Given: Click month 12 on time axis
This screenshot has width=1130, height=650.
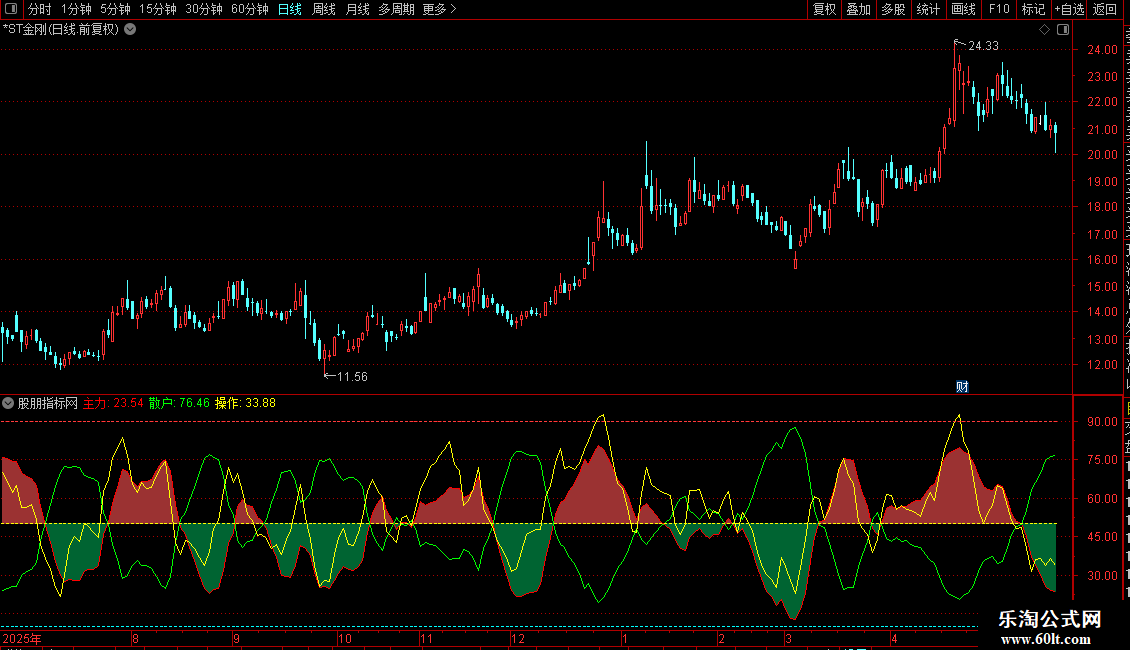Looking at the screenshot, I should tap(517, 638).
